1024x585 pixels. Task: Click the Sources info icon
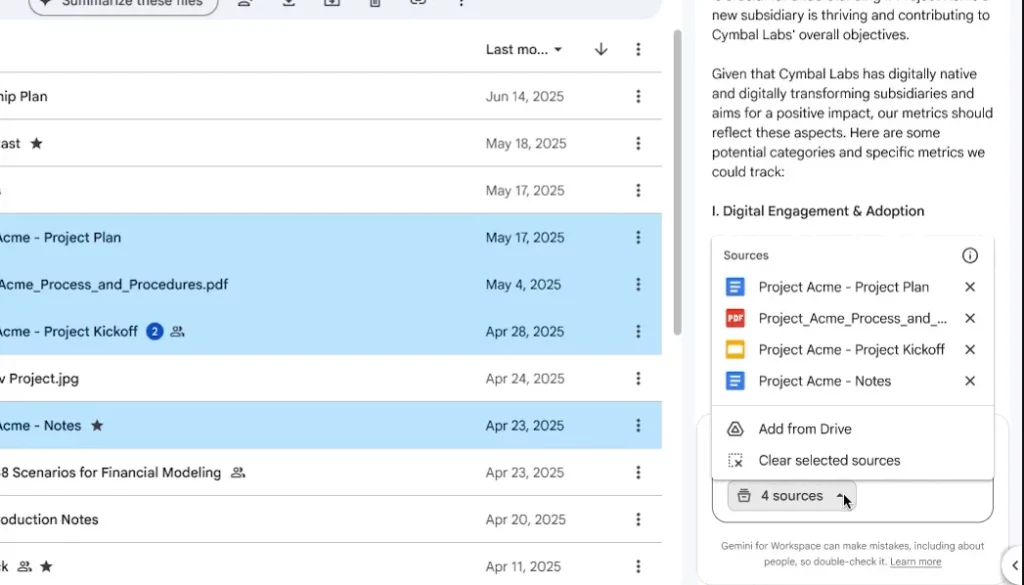click(x=970, y=255)
